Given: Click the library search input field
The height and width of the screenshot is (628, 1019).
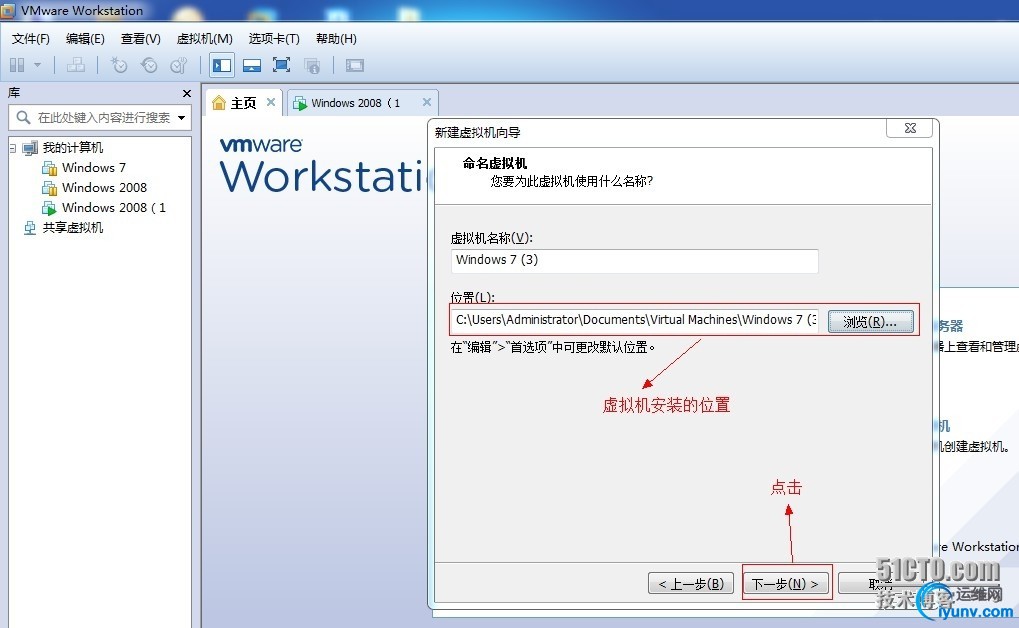Looking at the screenshot, I should click(x=100, y=118).
